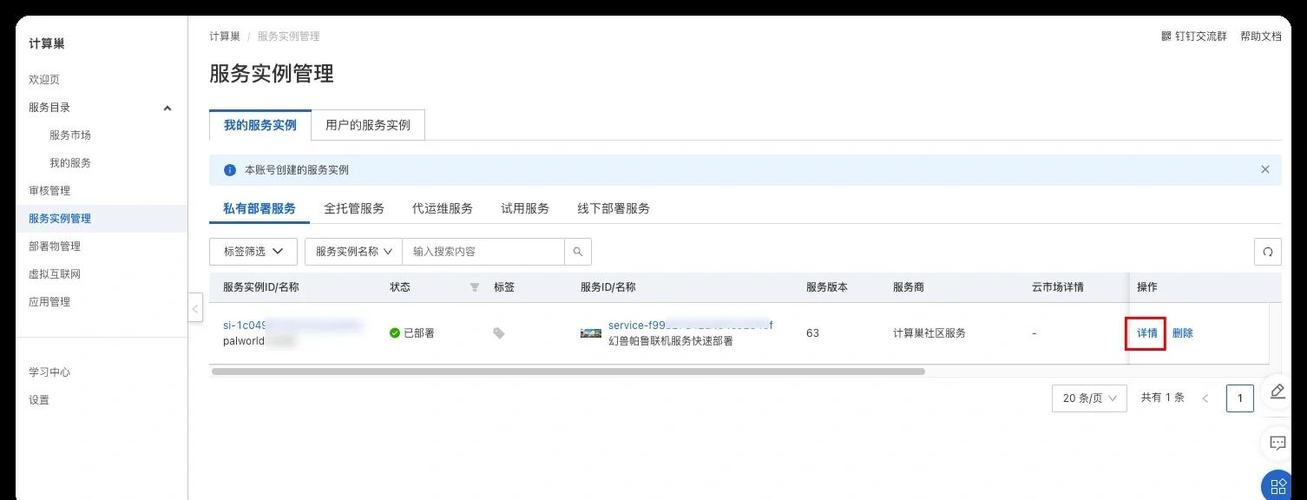This screenshot has width=1307, height=500.
Task: Select the 试用服务 tab
Action: (x=525, y=208)
